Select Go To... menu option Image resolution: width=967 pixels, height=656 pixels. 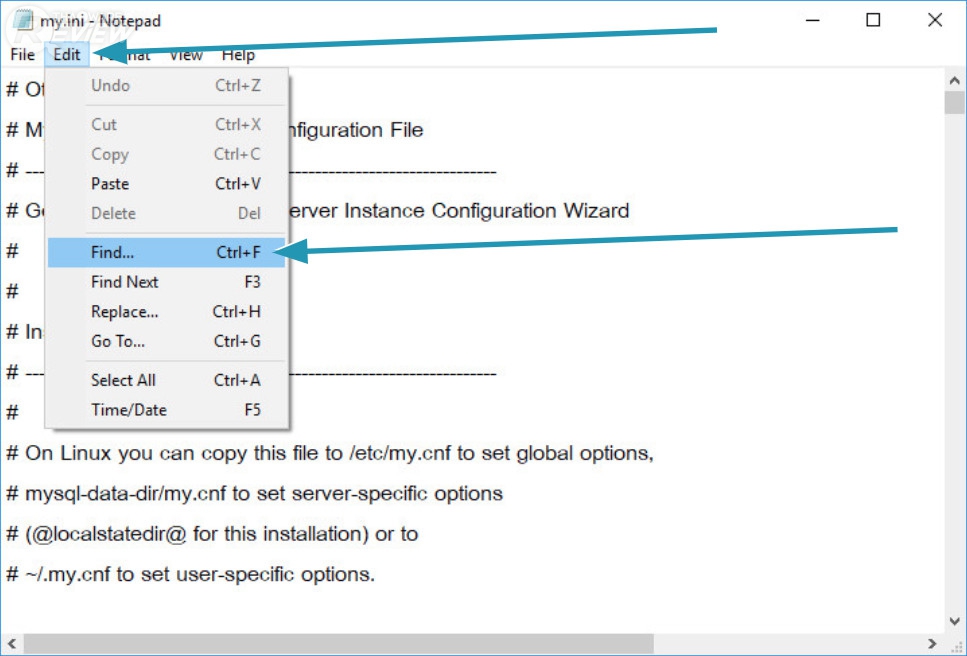coord(118,341)
